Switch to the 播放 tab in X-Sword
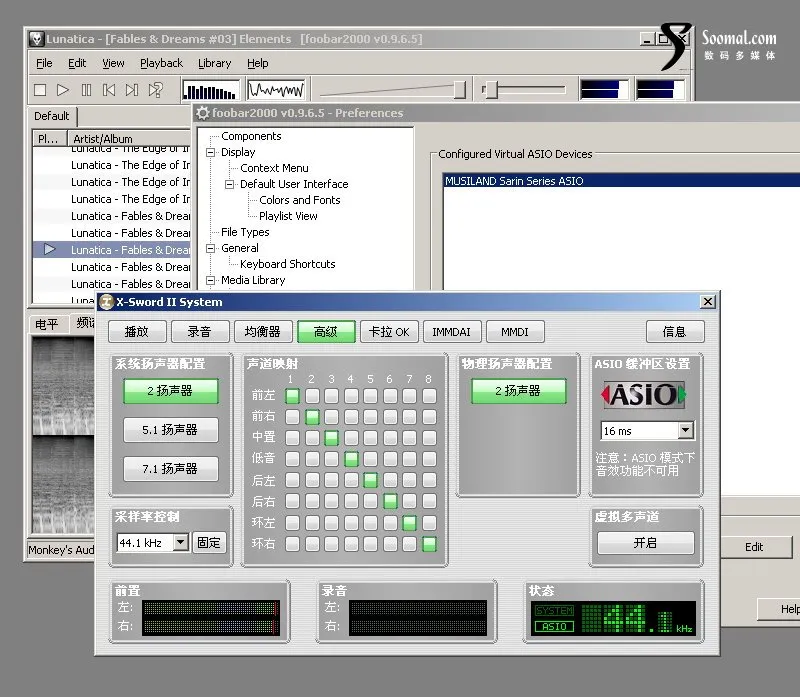The image size is (800, 697). pyautogui.click(x=137, y=332)
